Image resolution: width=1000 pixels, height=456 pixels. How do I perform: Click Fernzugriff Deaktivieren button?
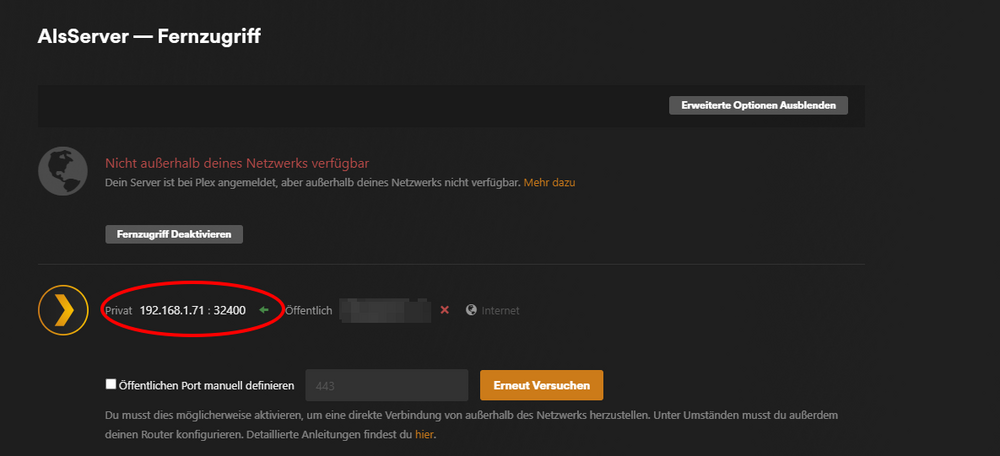coord(174,234)
